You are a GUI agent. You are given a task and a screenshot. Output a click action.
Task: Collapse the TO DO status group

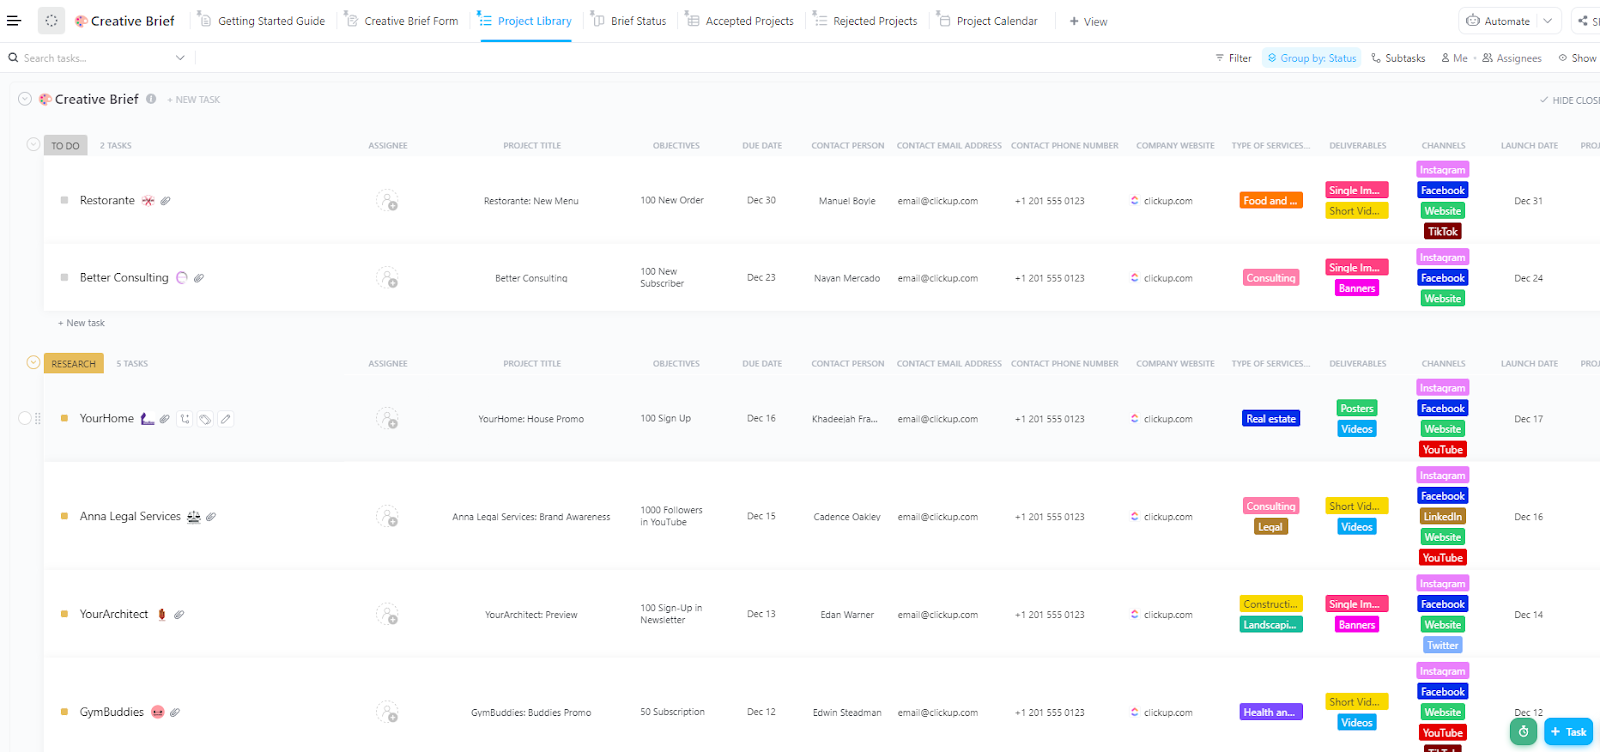click(x=33, y=145)
